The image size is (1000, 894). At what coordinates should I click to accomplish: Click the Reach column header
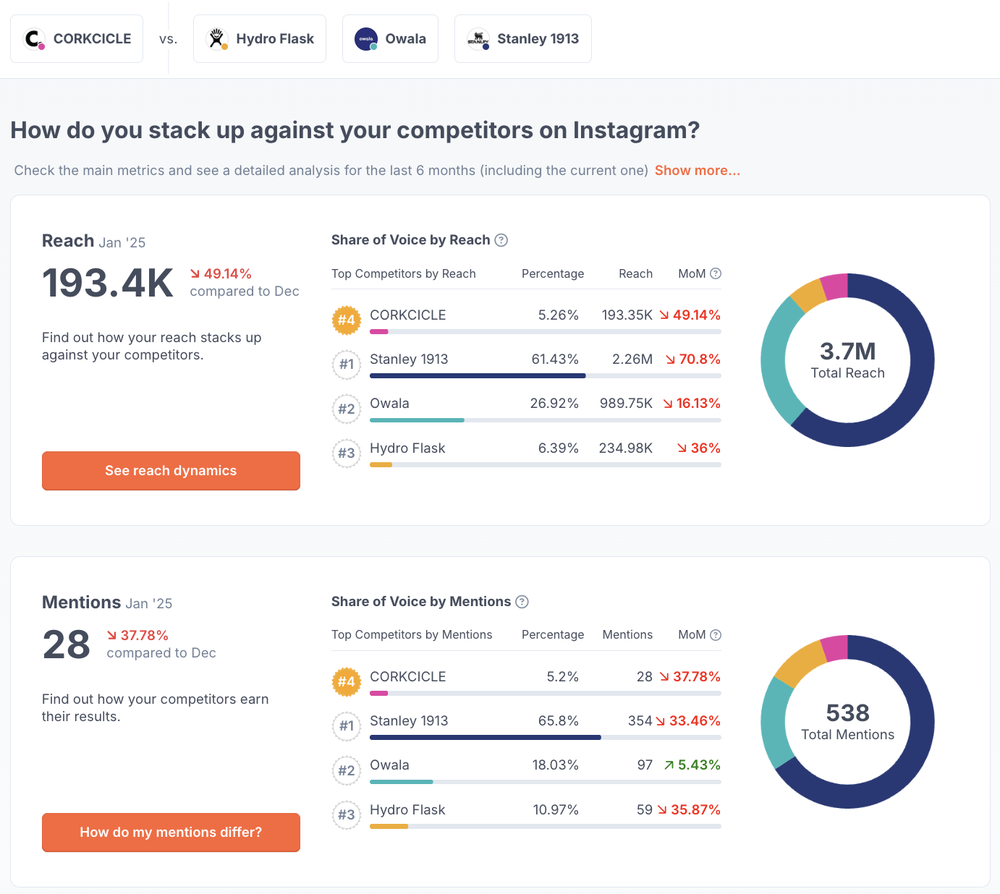point(636,274)
